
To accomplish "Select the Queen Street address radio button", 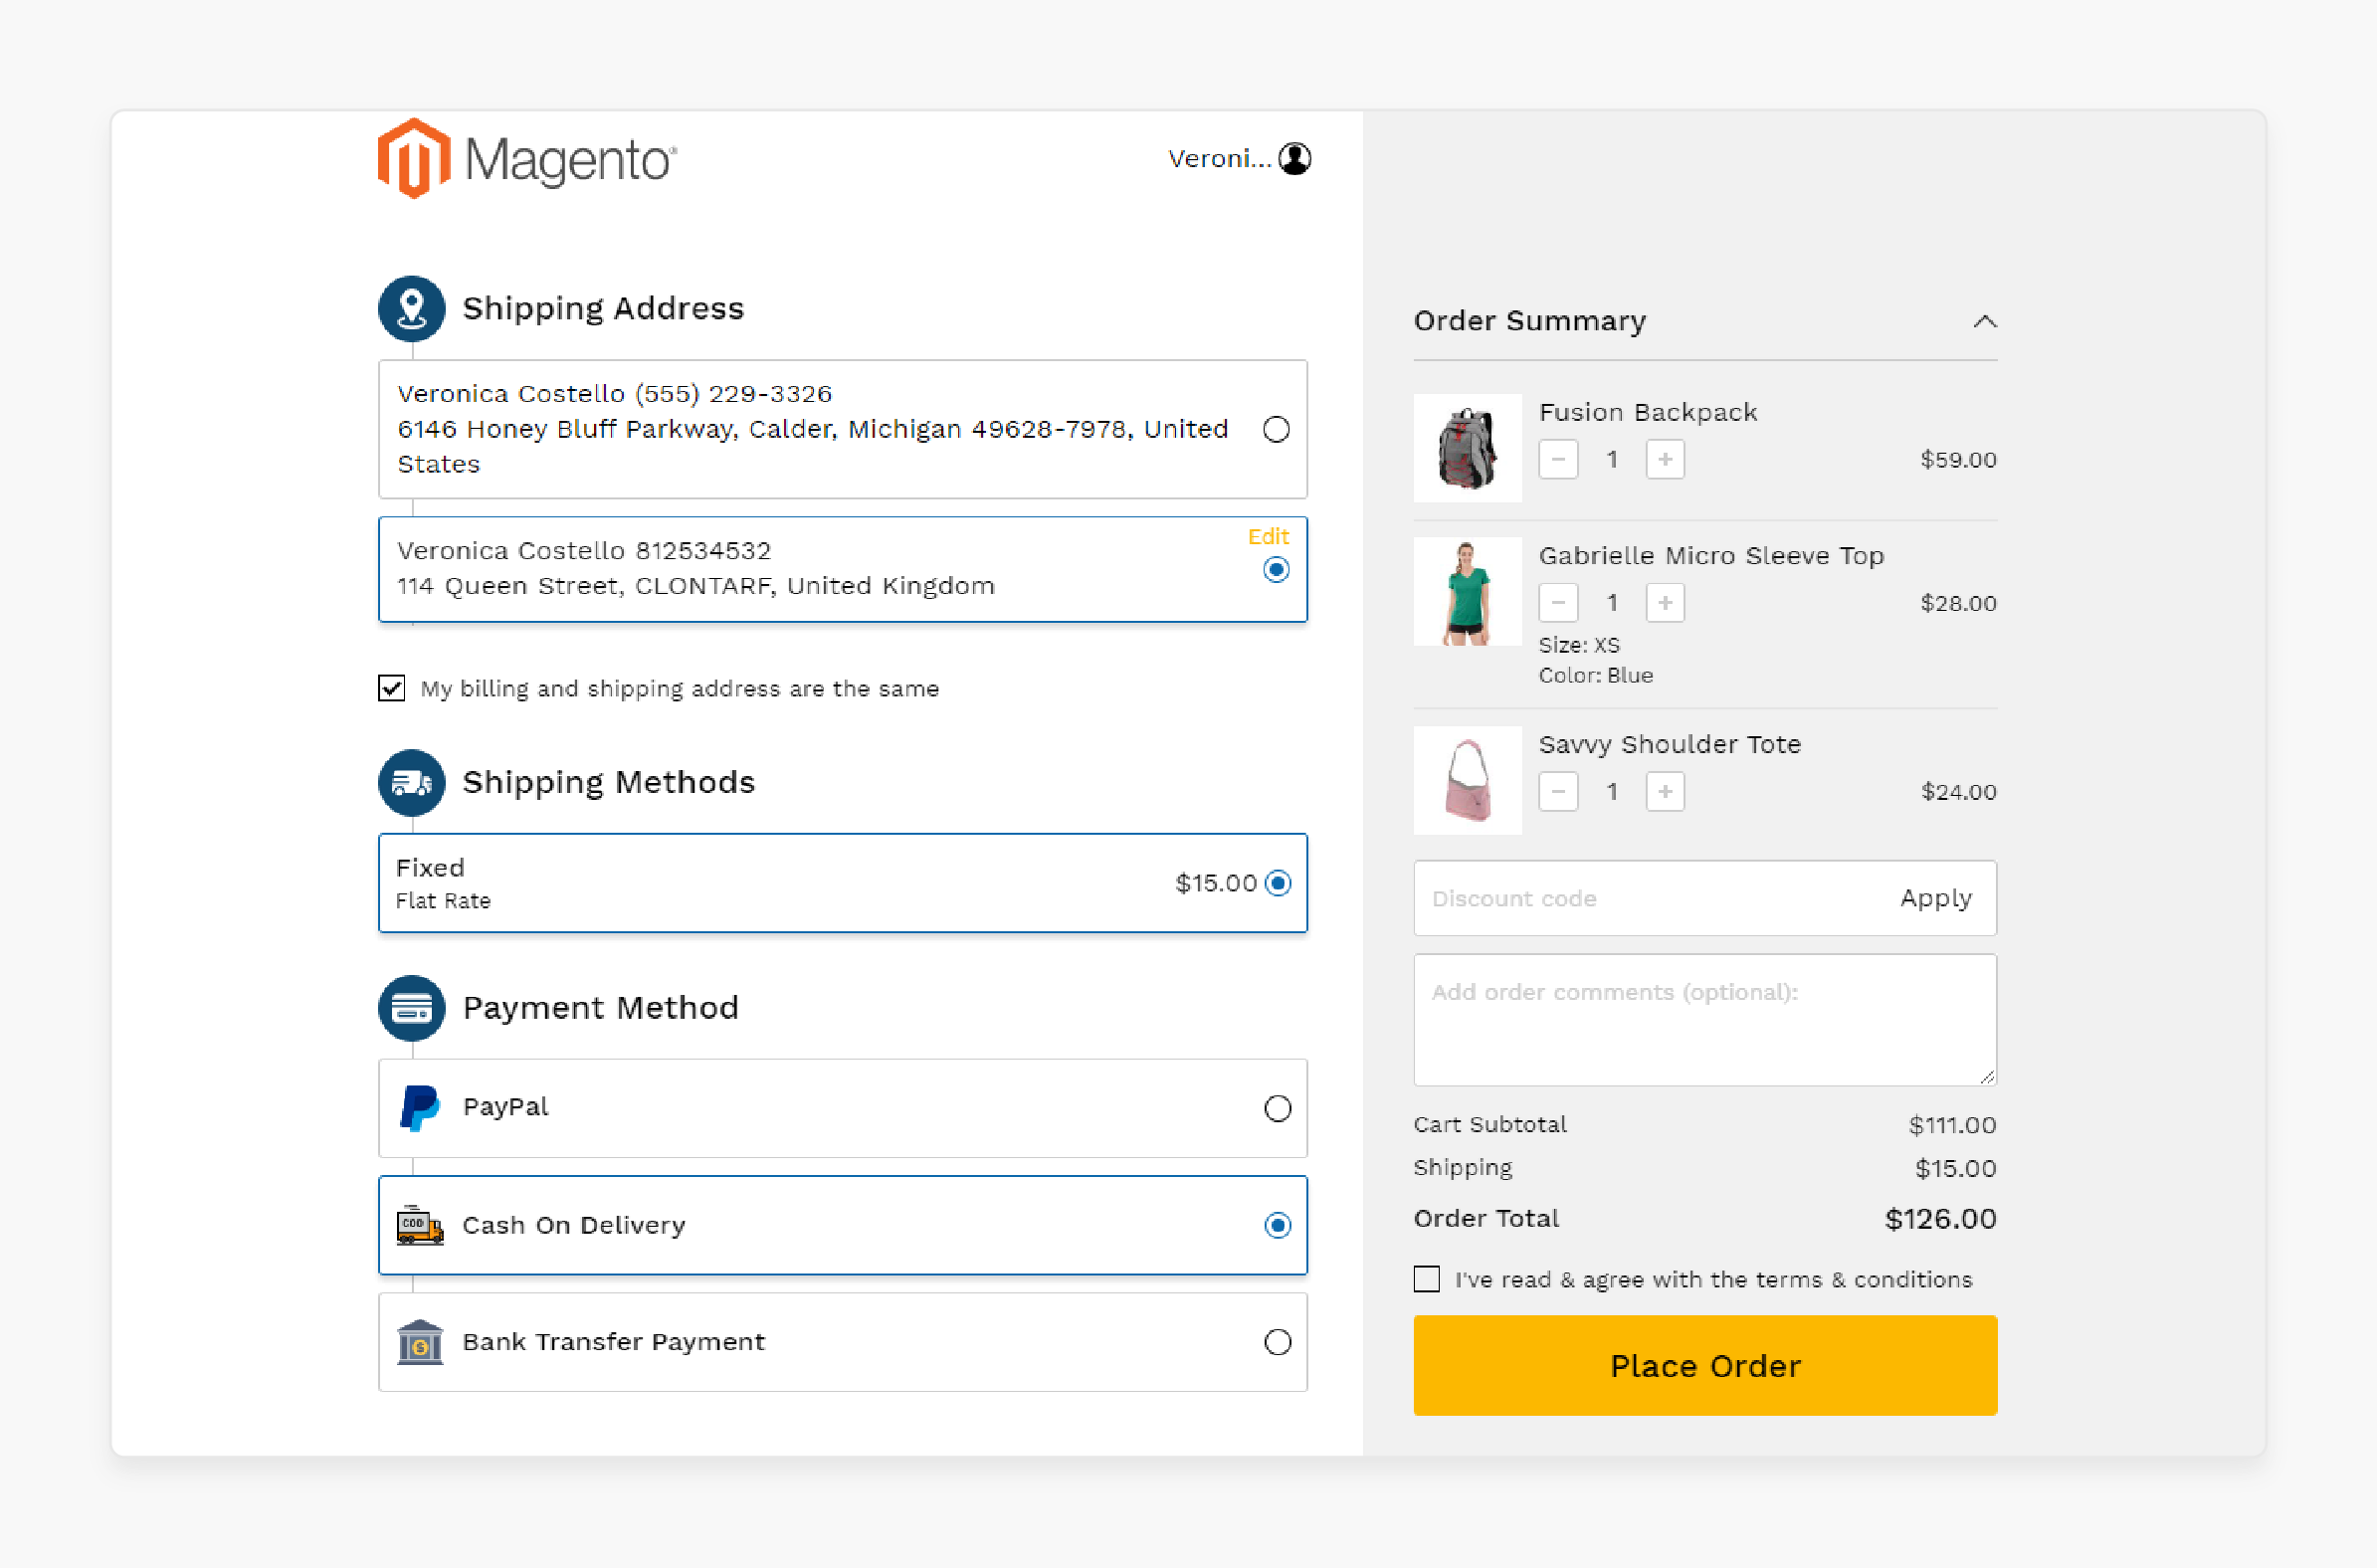I will (x=1276, y=570).
